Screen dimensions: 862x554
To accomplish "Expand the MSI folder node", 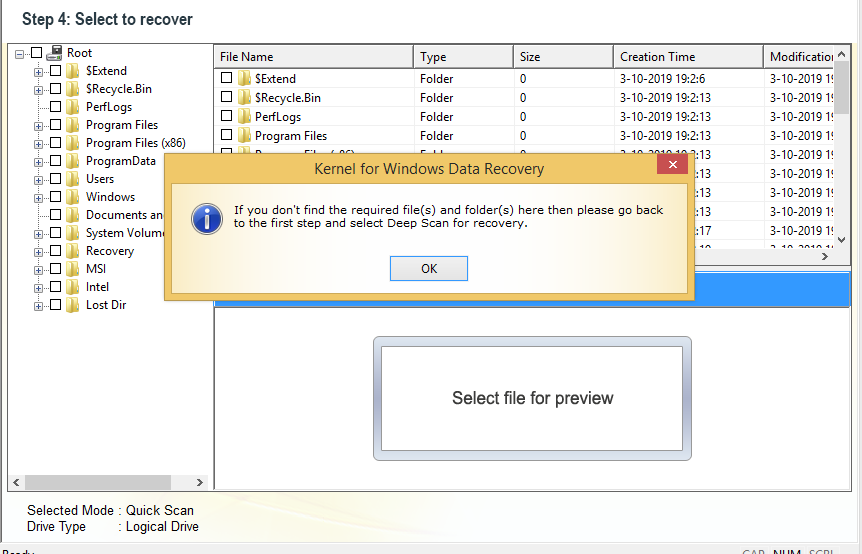I will pyautogui.click(x=38, y=270).
